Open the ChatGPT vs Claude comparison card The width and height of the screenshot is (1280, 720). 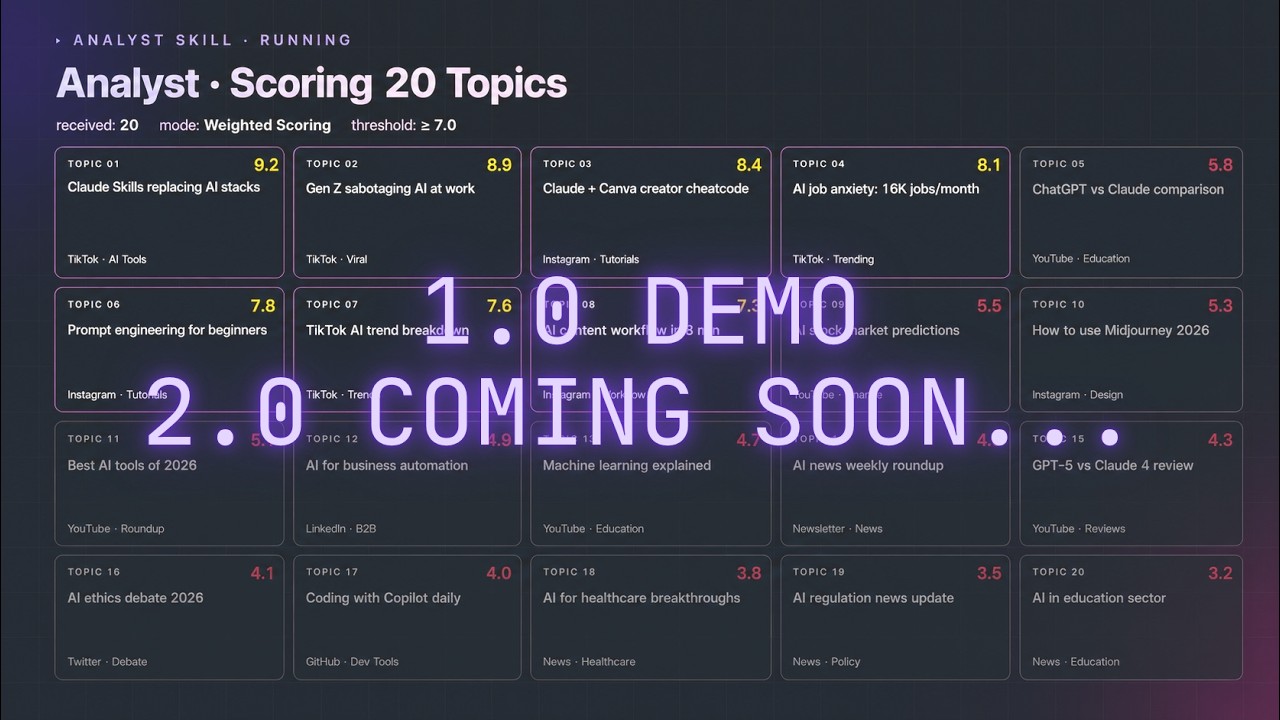pyautogui.click(x=1131, y=213)
